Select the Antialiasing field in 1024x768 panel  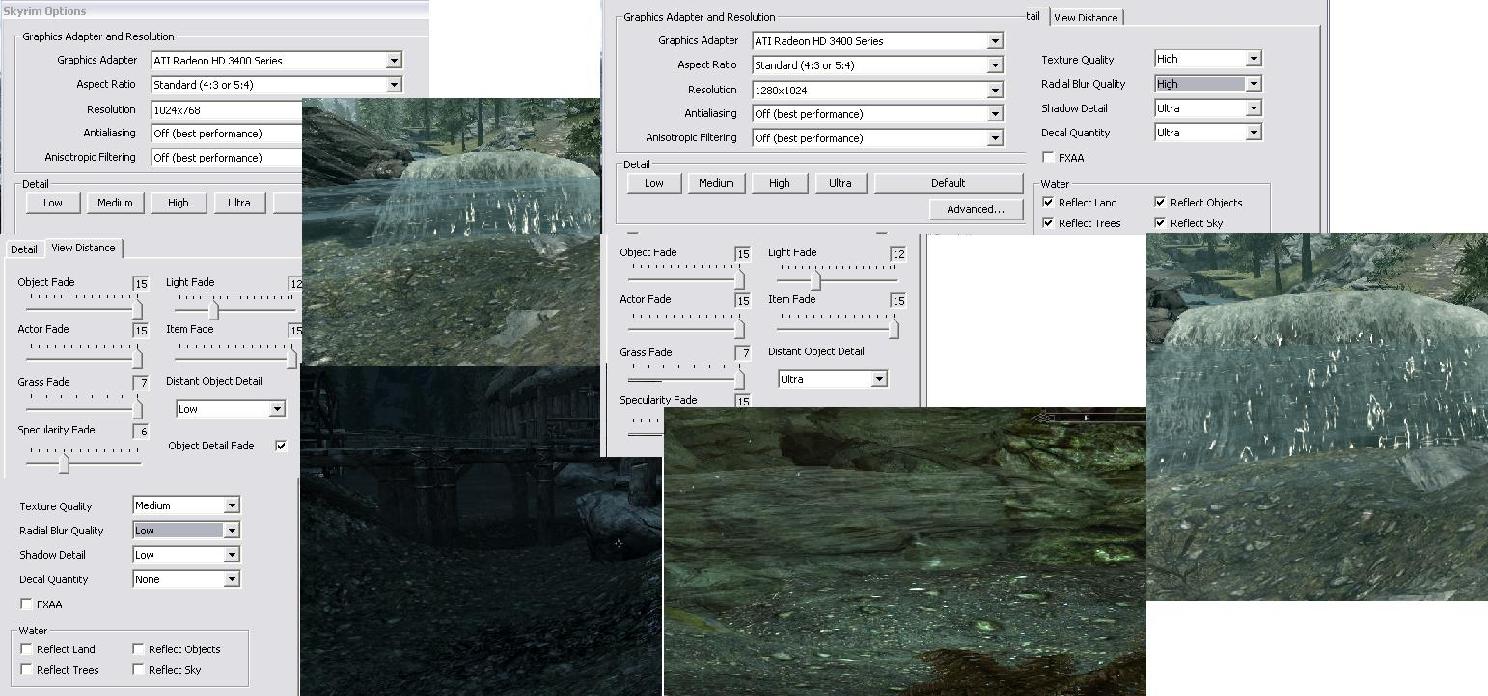click(226, 133)
